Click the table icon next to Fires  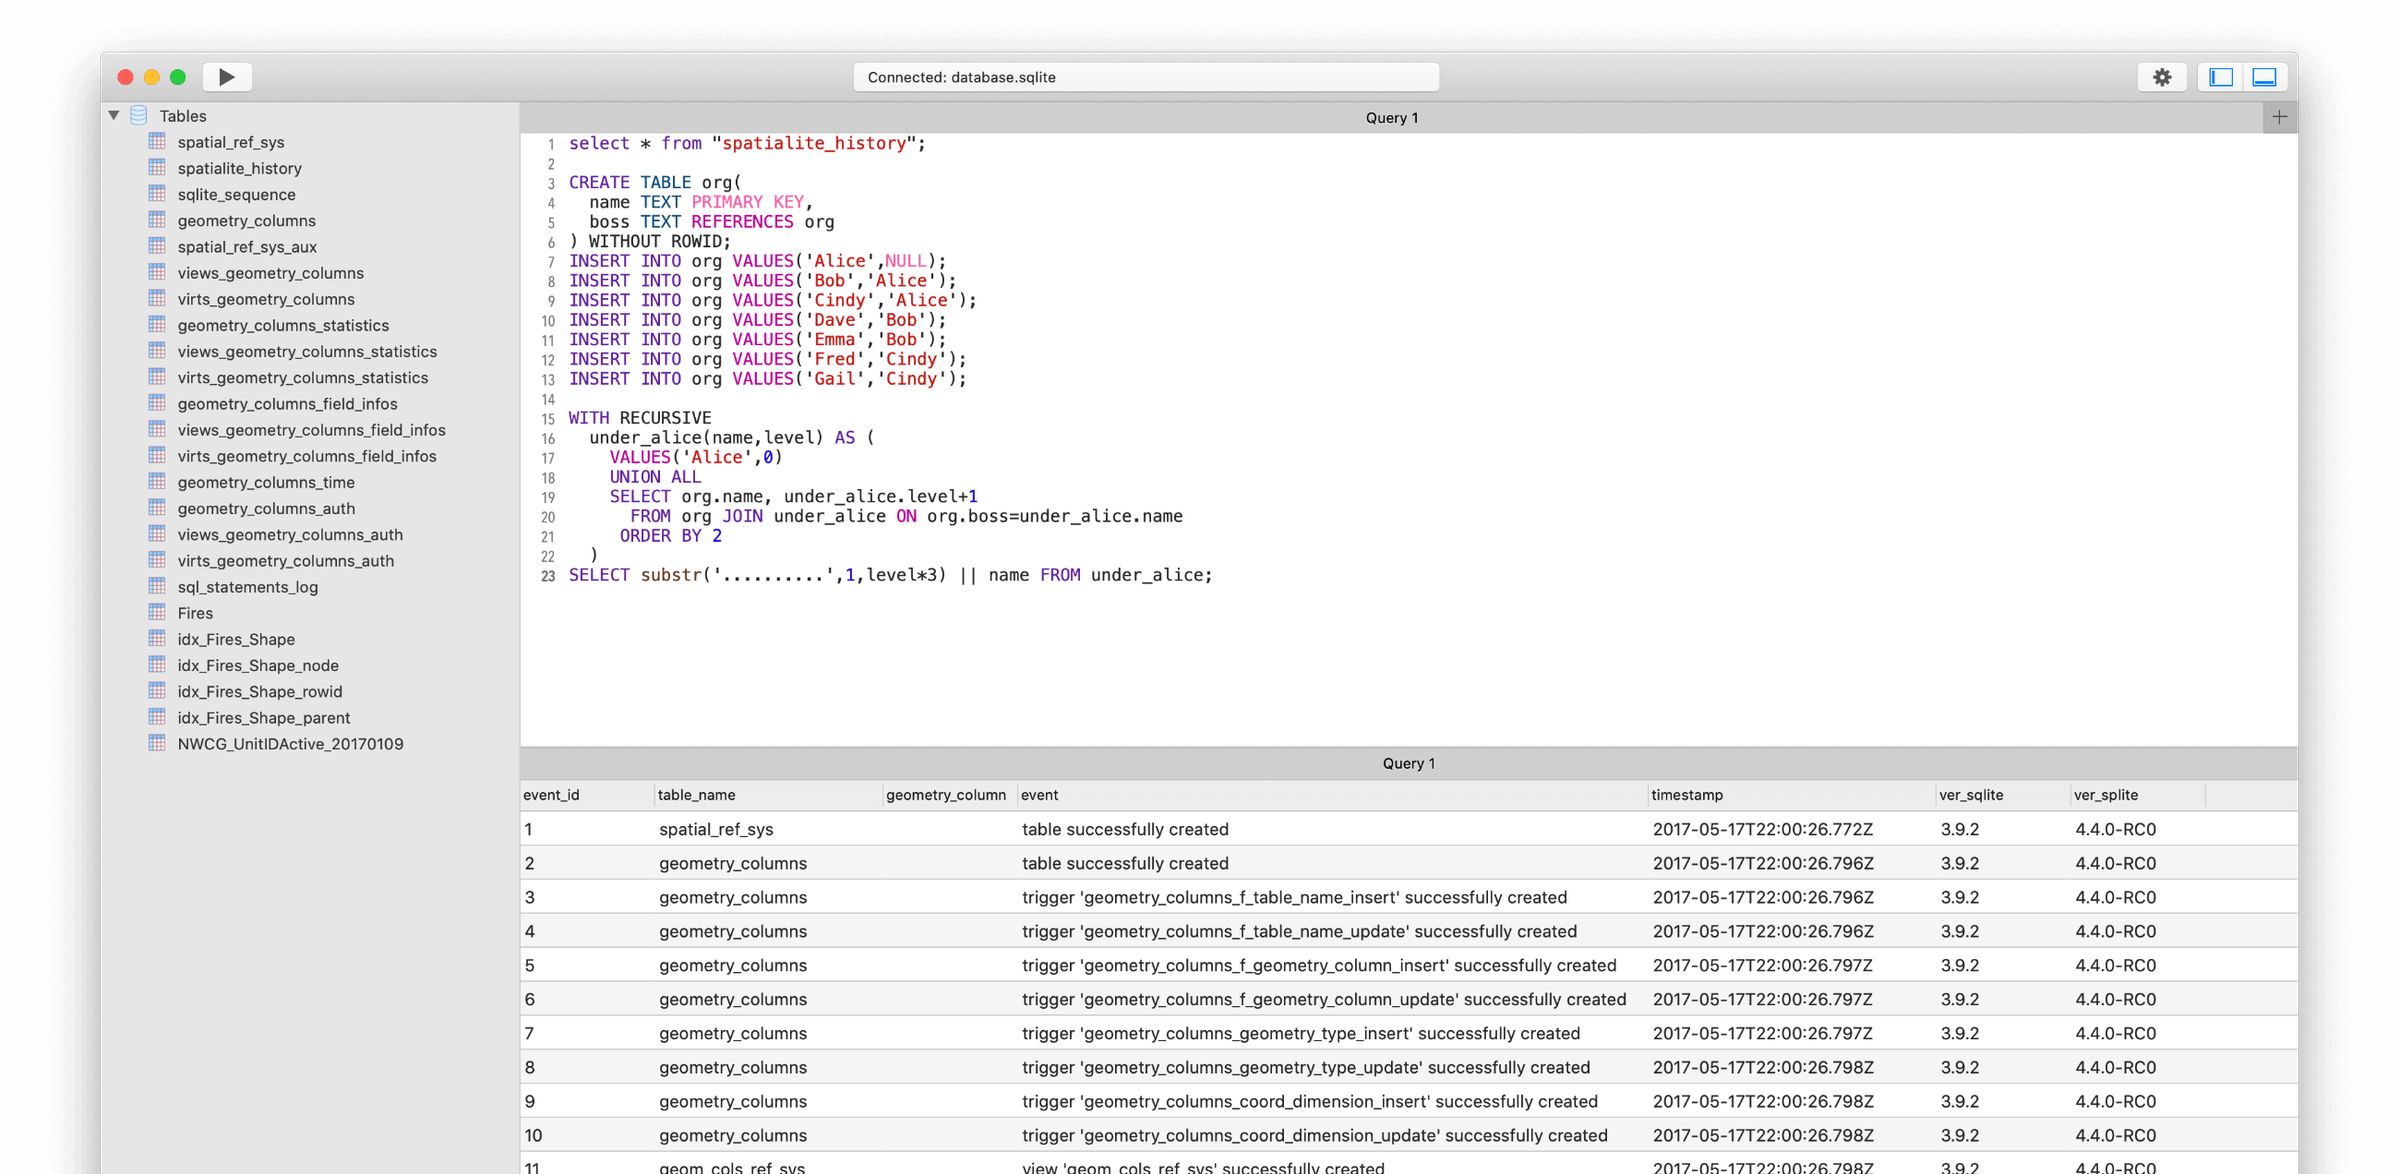pos(158,613)
